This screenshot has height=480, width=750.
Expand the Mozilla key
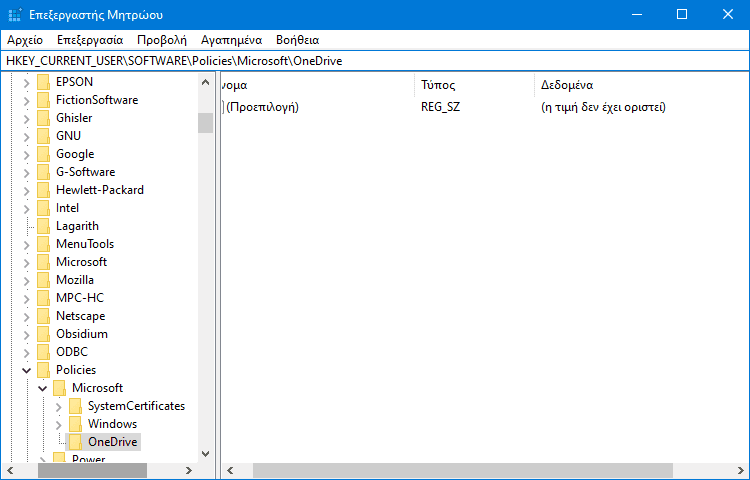point(27,281)
